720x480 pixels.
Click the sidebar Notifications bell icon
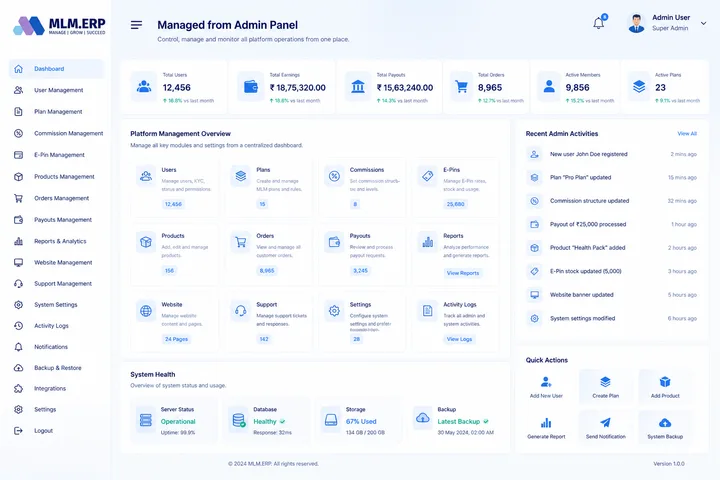[18, 347]
